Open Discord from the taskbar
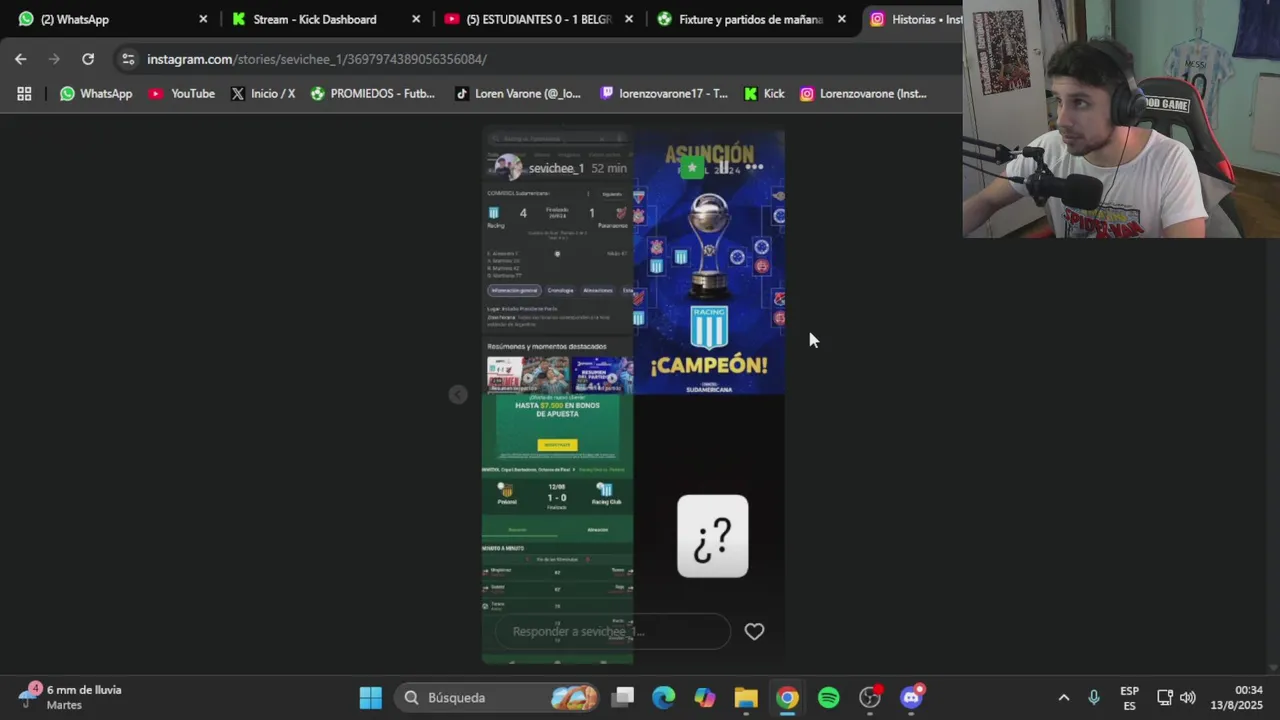 pos(911,697)
